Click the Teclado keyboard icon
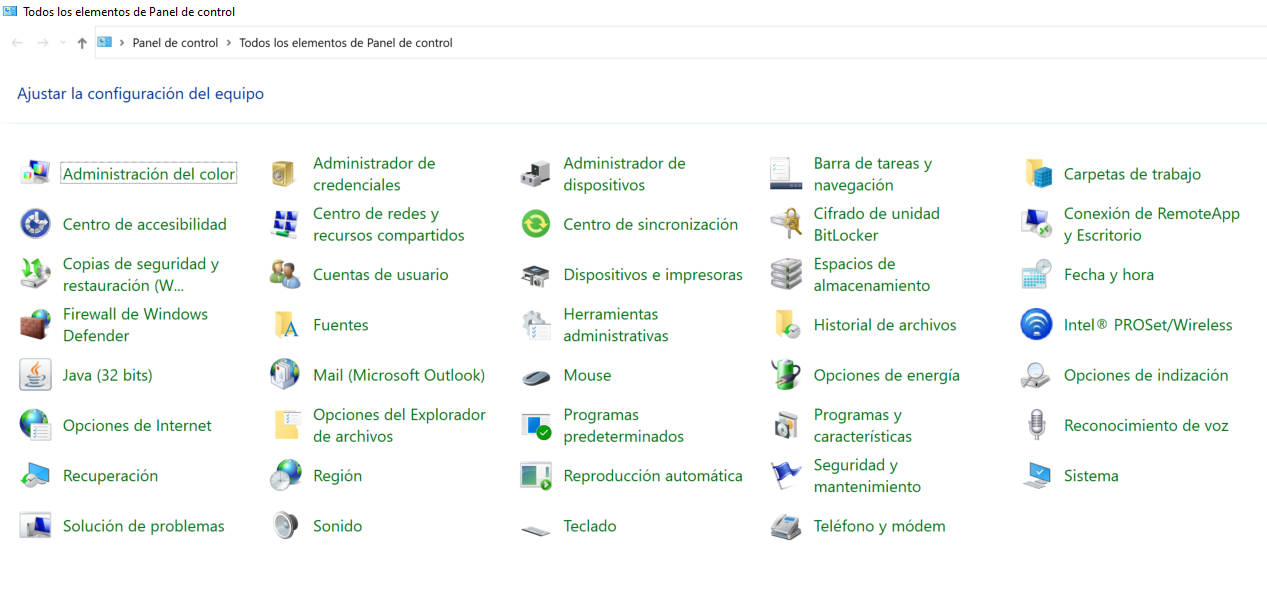The width and height of the screenshot is (1267, 597). [x=536, y=530]
